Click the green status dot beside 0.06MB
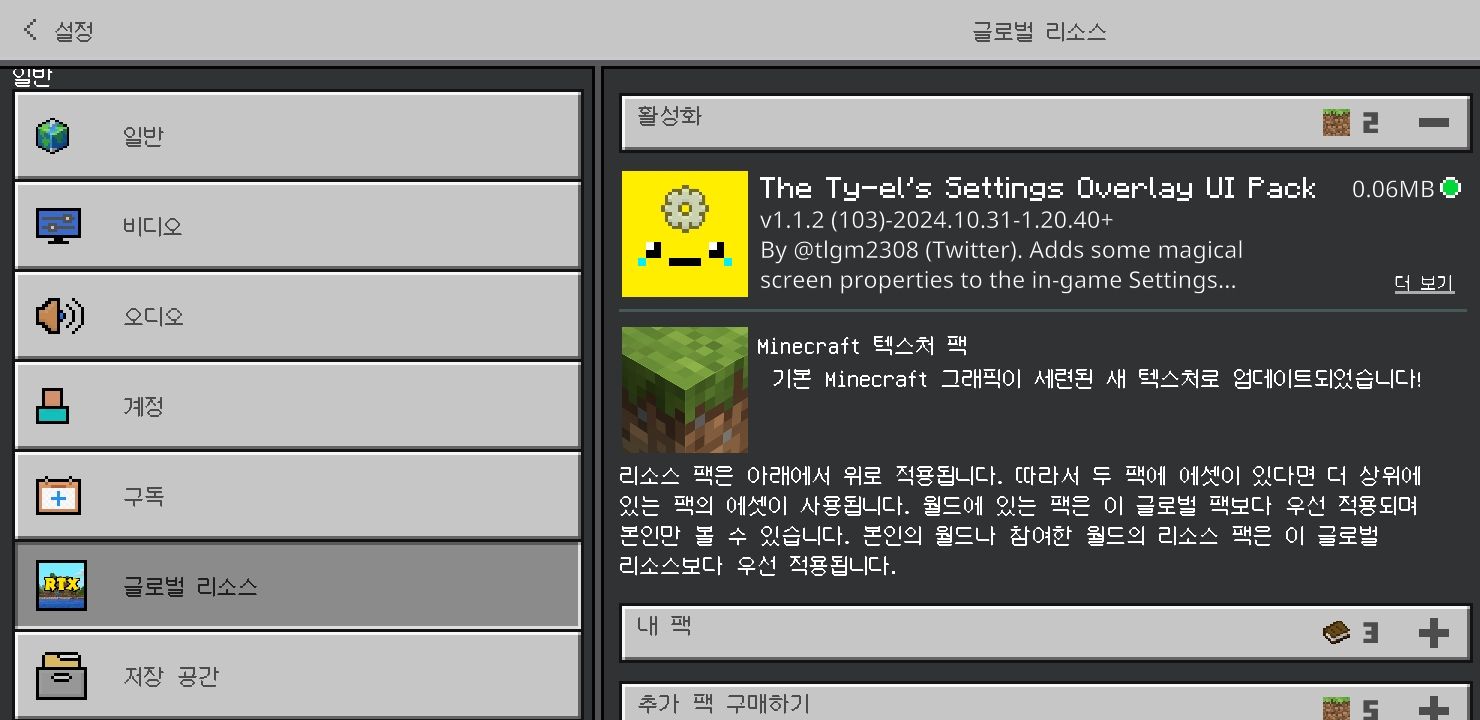Screen dimensions: 1480x720 [x=1450, y=187]
